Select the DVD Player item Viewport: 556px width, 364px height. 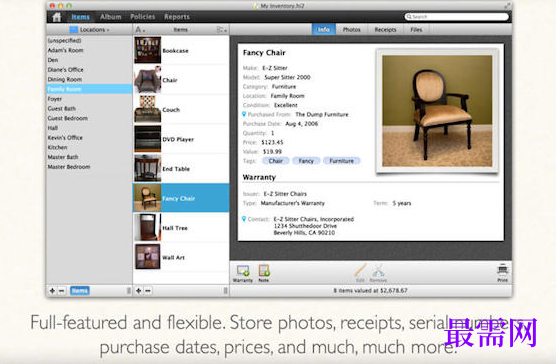181,139
